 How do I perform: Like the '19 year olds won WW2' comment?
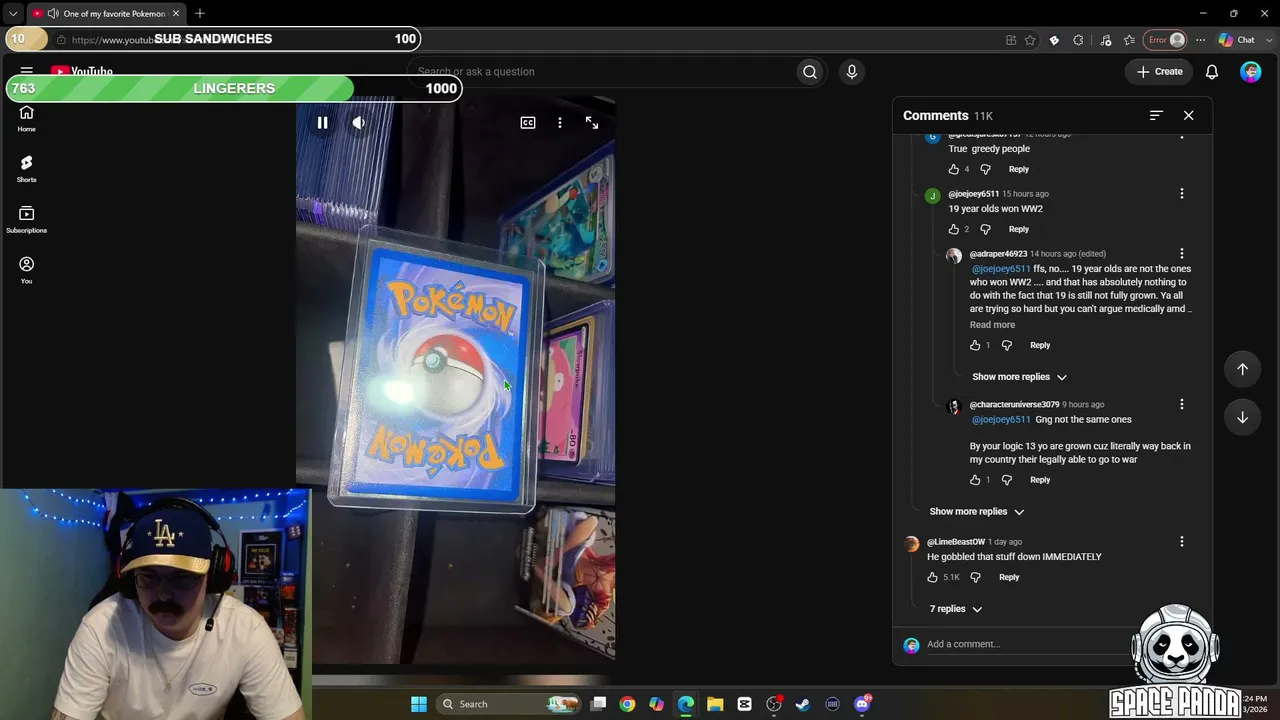point(954,230)
